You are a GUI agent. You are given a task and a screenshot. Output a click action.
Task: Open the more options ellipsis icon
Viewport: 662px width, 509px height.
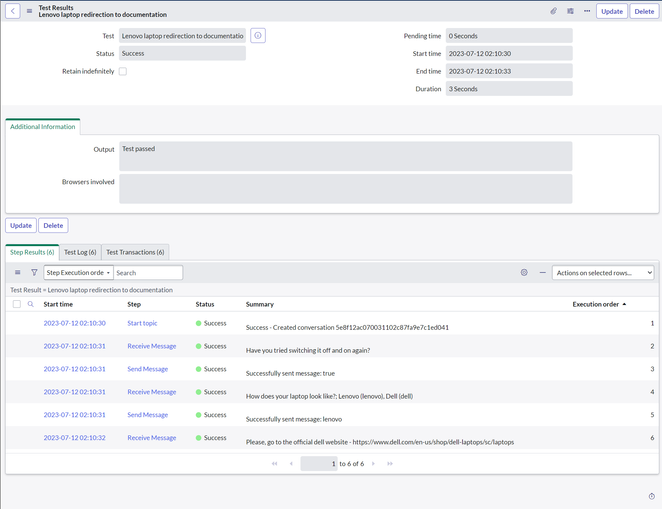click(587, 11)
